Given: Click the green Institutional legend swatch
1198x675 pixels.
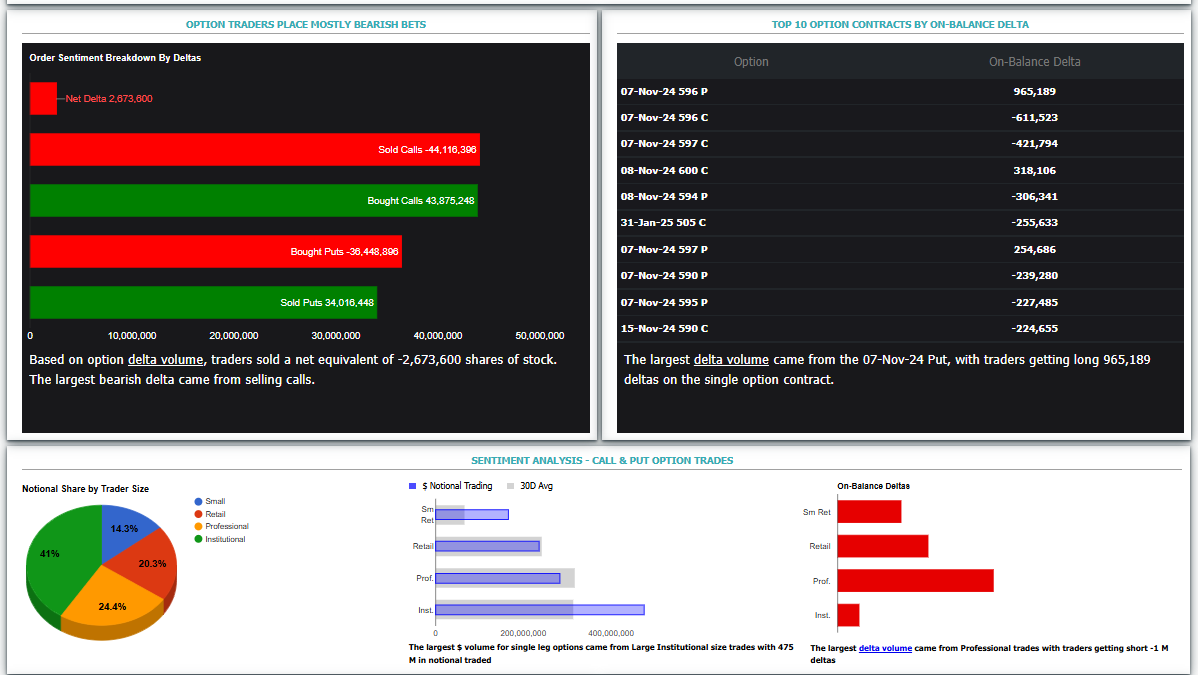Looking at the screenshot, I should (199, 539).
